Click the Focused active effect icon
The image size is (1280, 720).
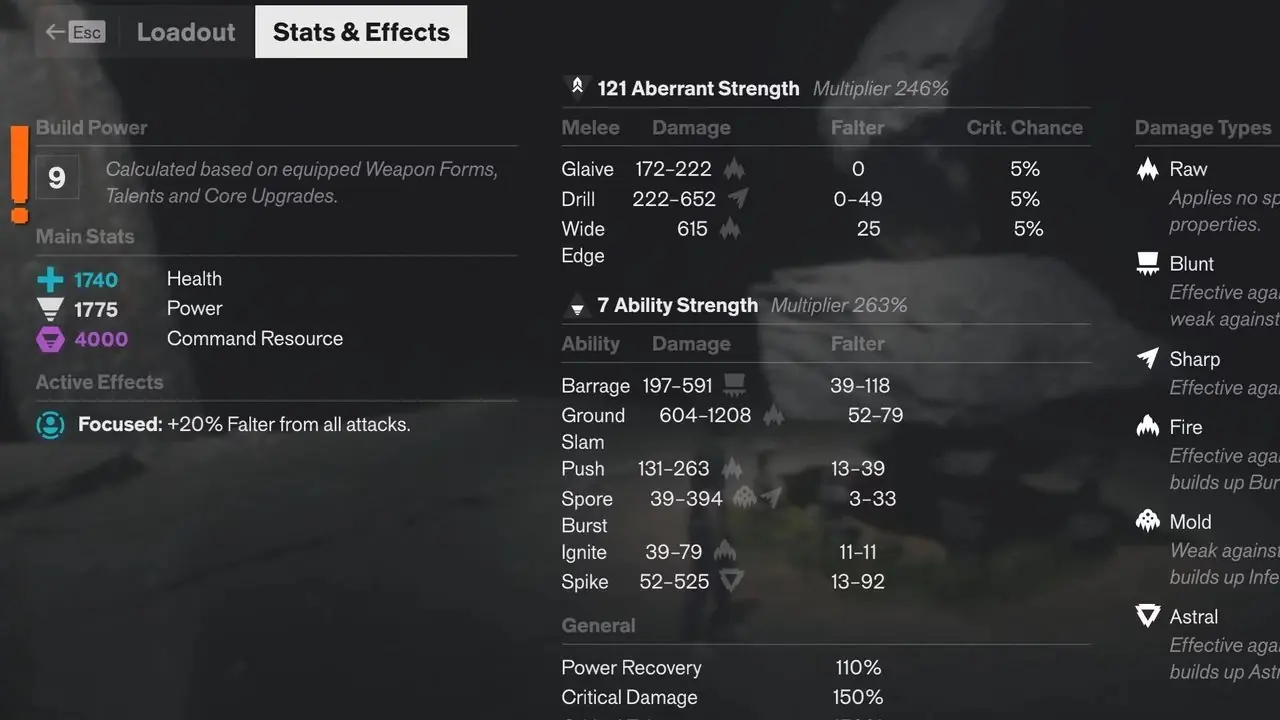(50, 424)
